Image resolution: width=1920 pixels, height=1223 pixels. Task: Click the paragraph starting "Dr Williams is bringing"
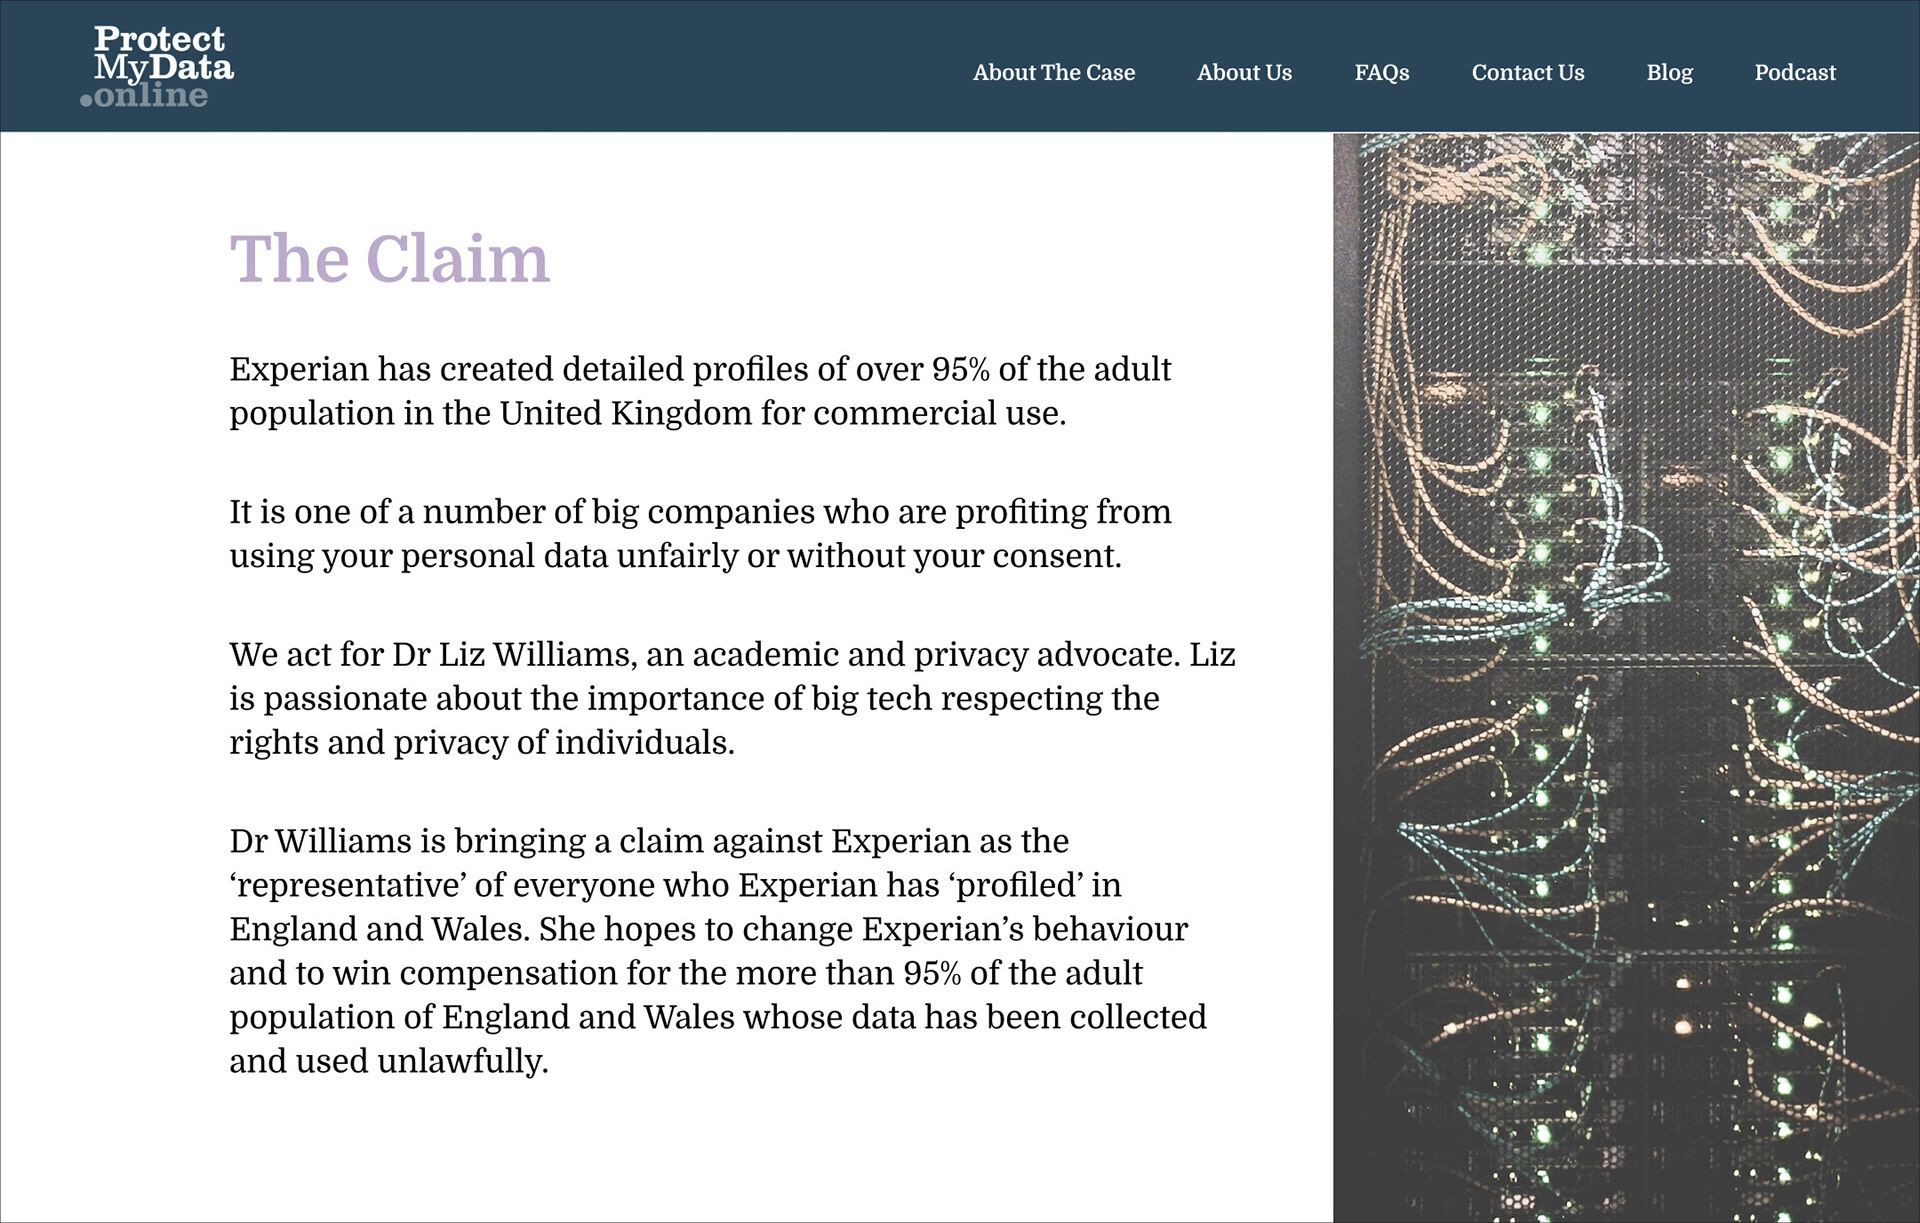point(700,950)
